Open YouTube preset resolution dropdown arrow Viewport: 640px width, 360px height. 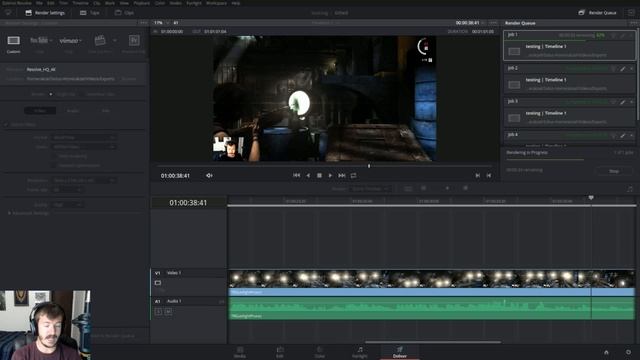(51, 41)
